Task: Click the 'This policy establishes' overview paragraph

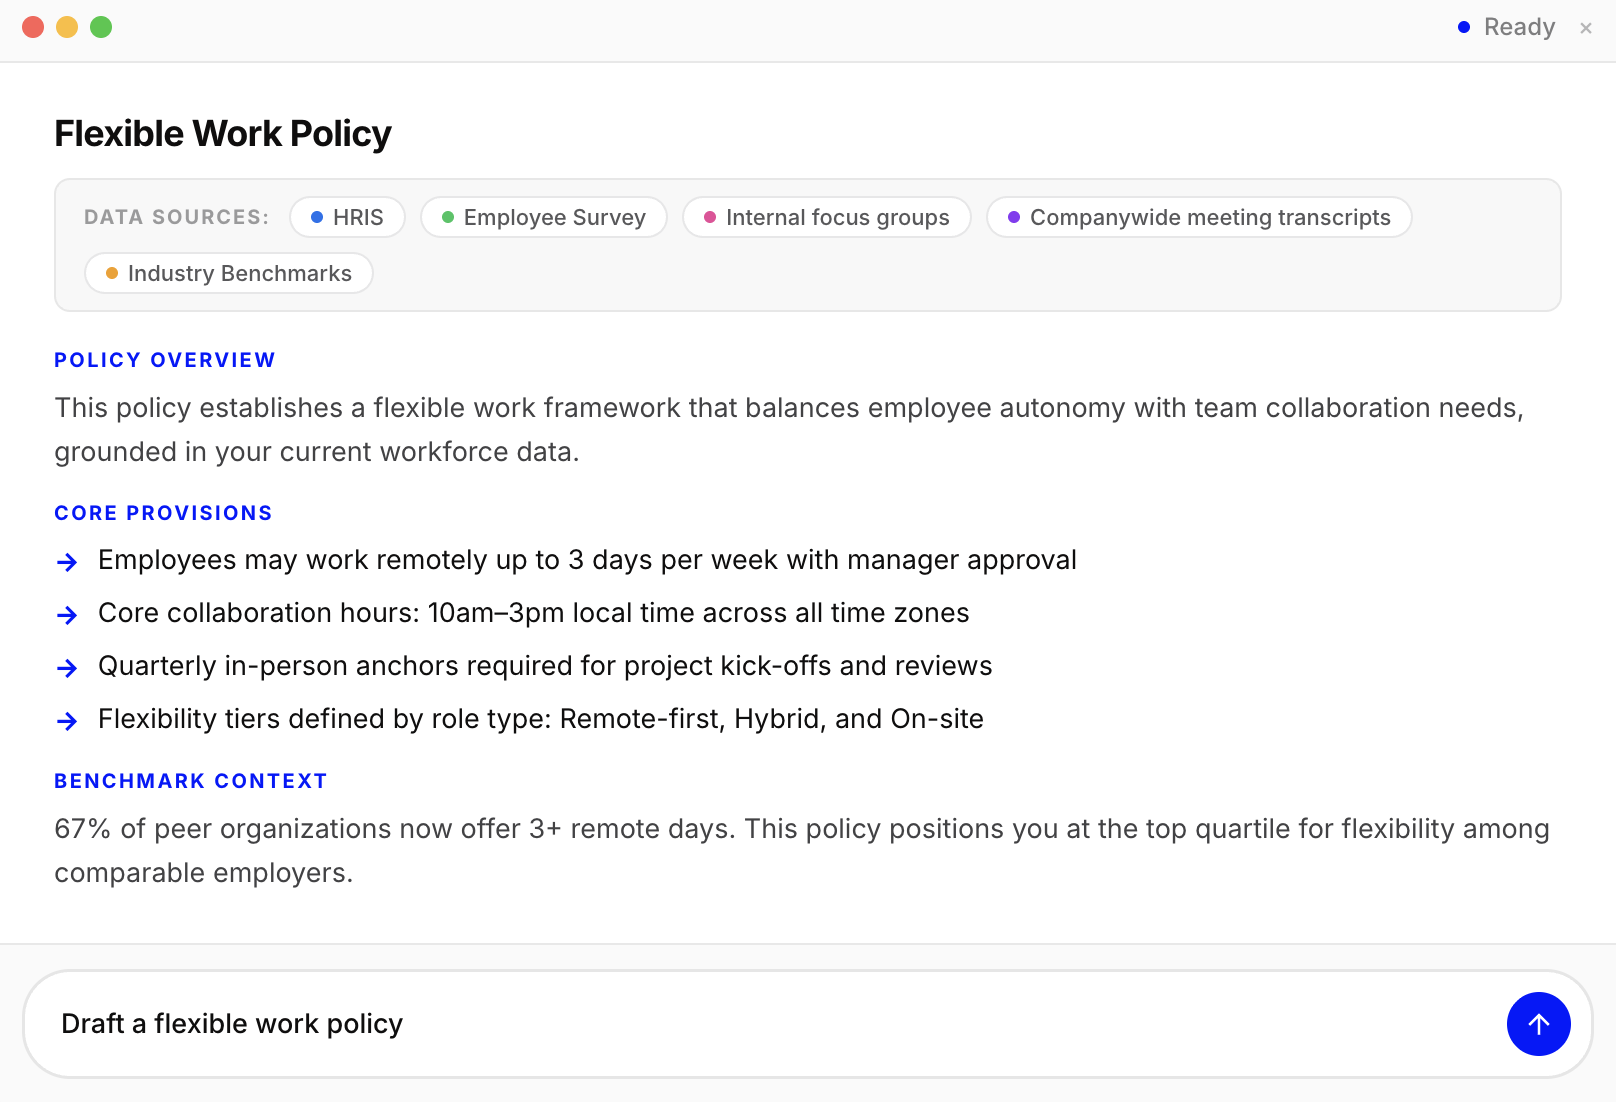Action: [x=789, y=430]
